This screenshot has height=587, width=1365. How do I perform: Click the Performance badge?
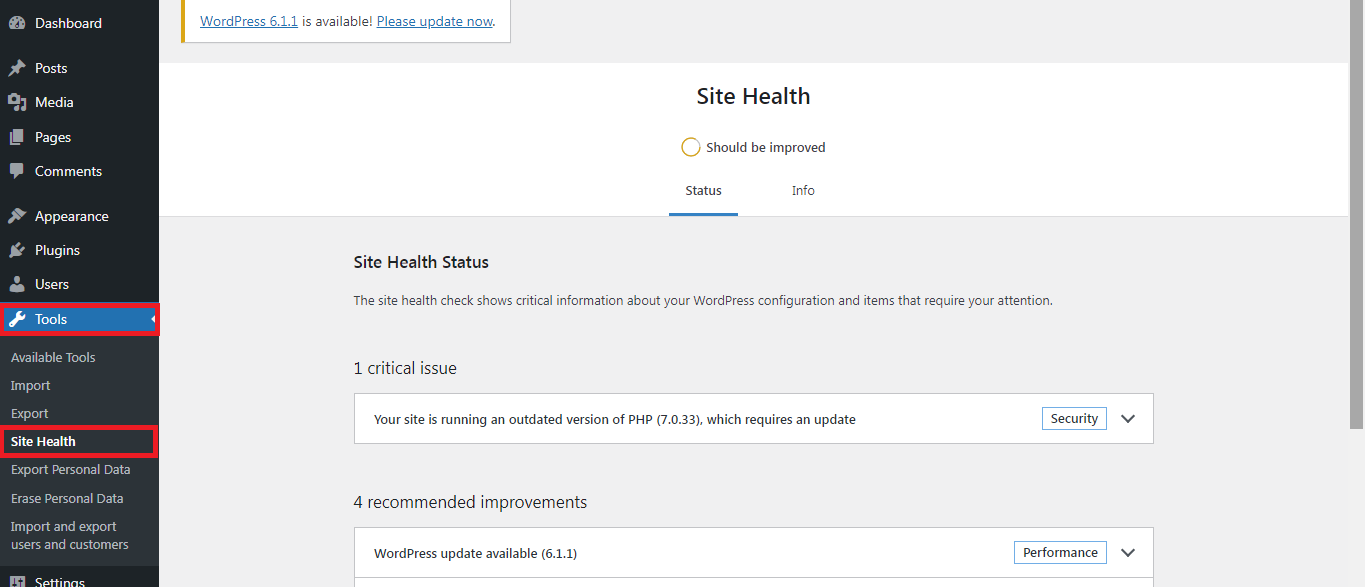coord(1060,552)
